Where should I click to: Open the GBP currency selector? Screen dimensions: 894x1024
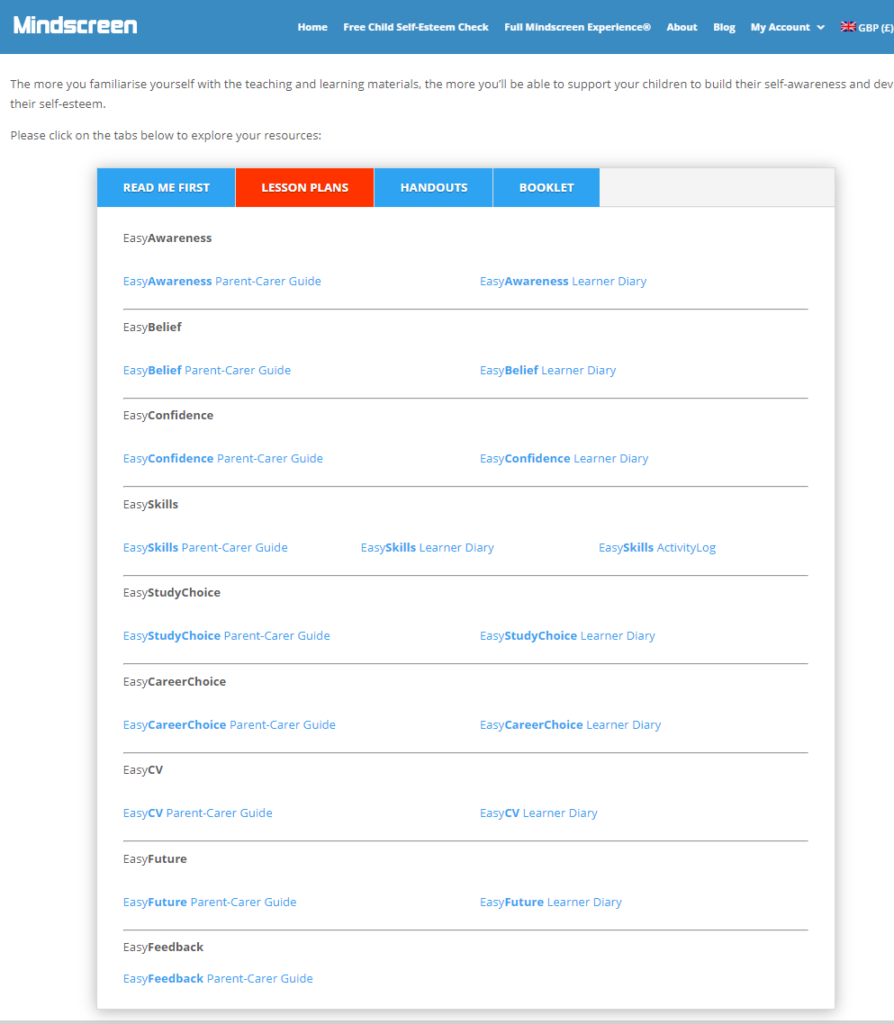pos(868,27)
